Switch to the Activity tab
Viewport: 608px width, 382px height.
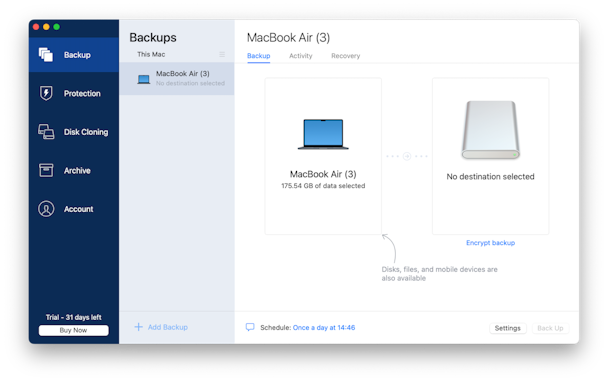(301, 56)
